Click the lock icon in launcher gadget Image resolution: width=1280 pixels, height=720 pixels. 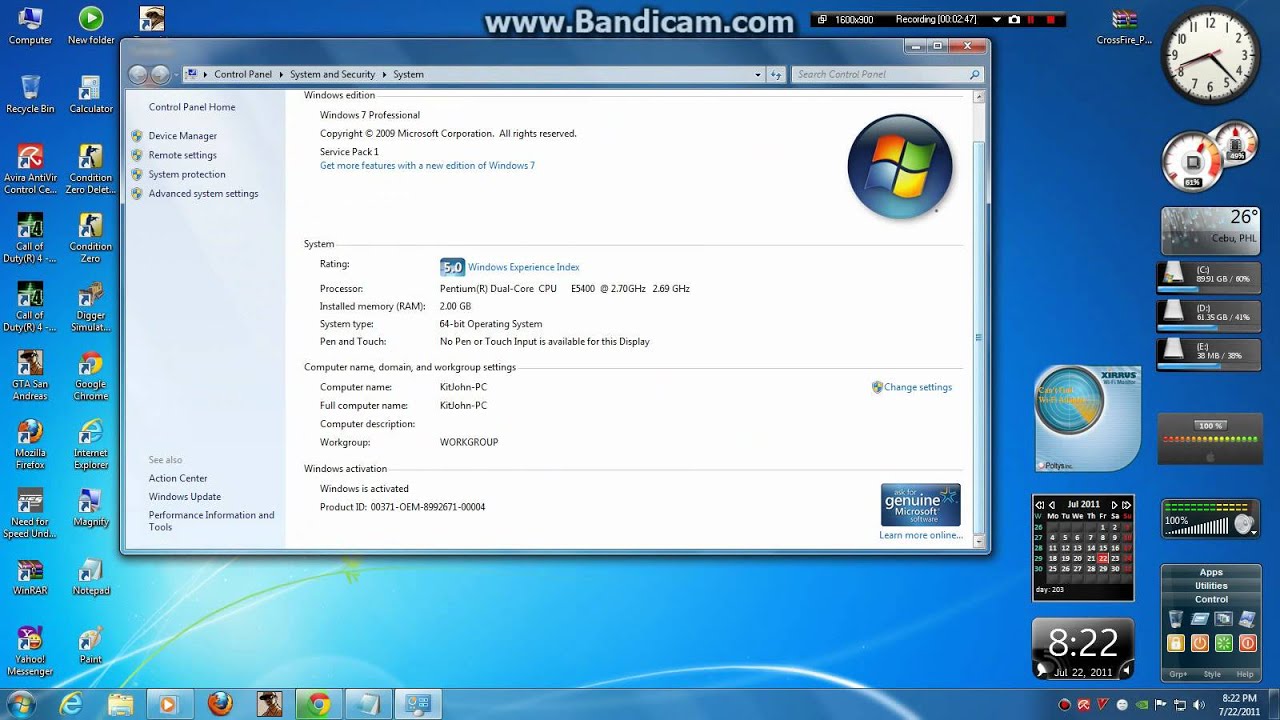[1176, 643]
